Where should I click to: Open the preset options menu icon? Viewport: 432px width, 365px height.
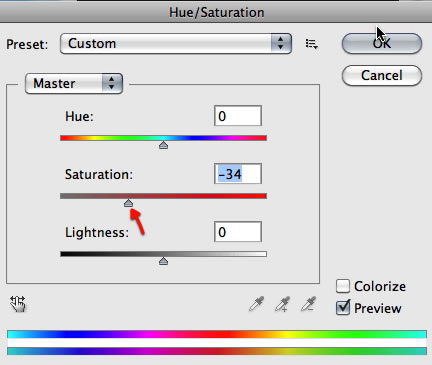tap(312, 44)
